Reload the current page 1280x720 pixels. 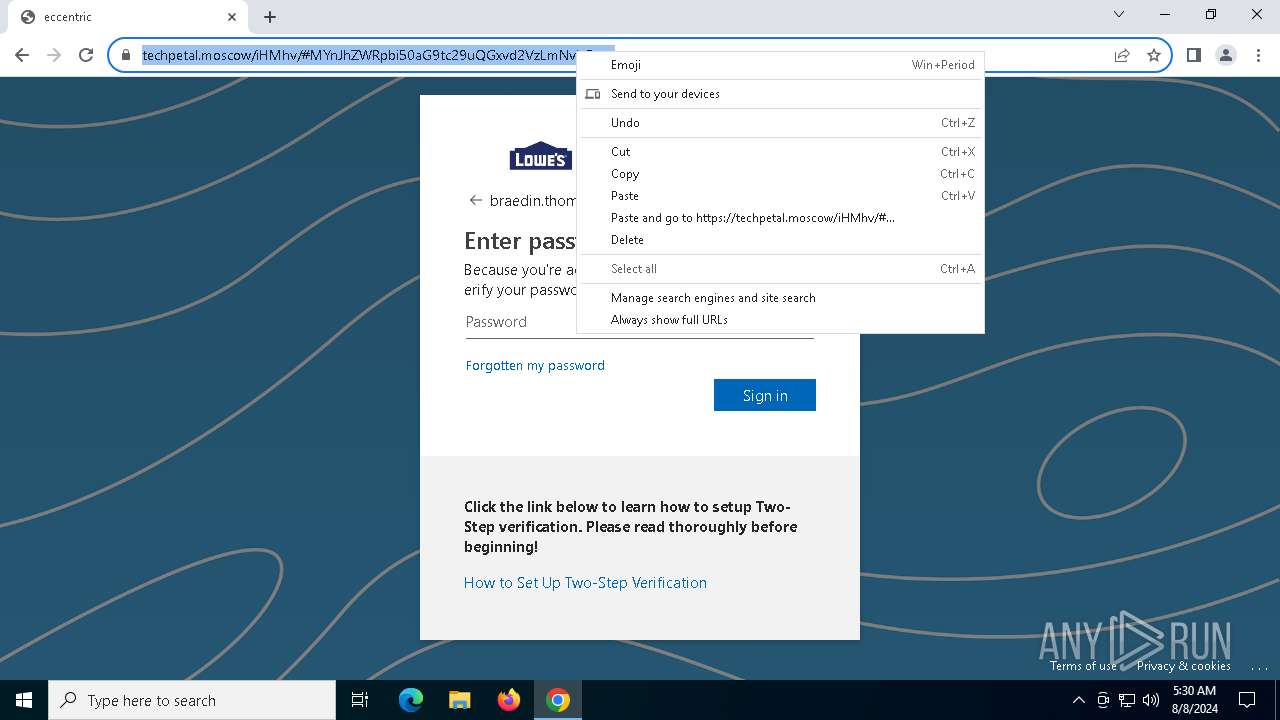coord(86,56)
